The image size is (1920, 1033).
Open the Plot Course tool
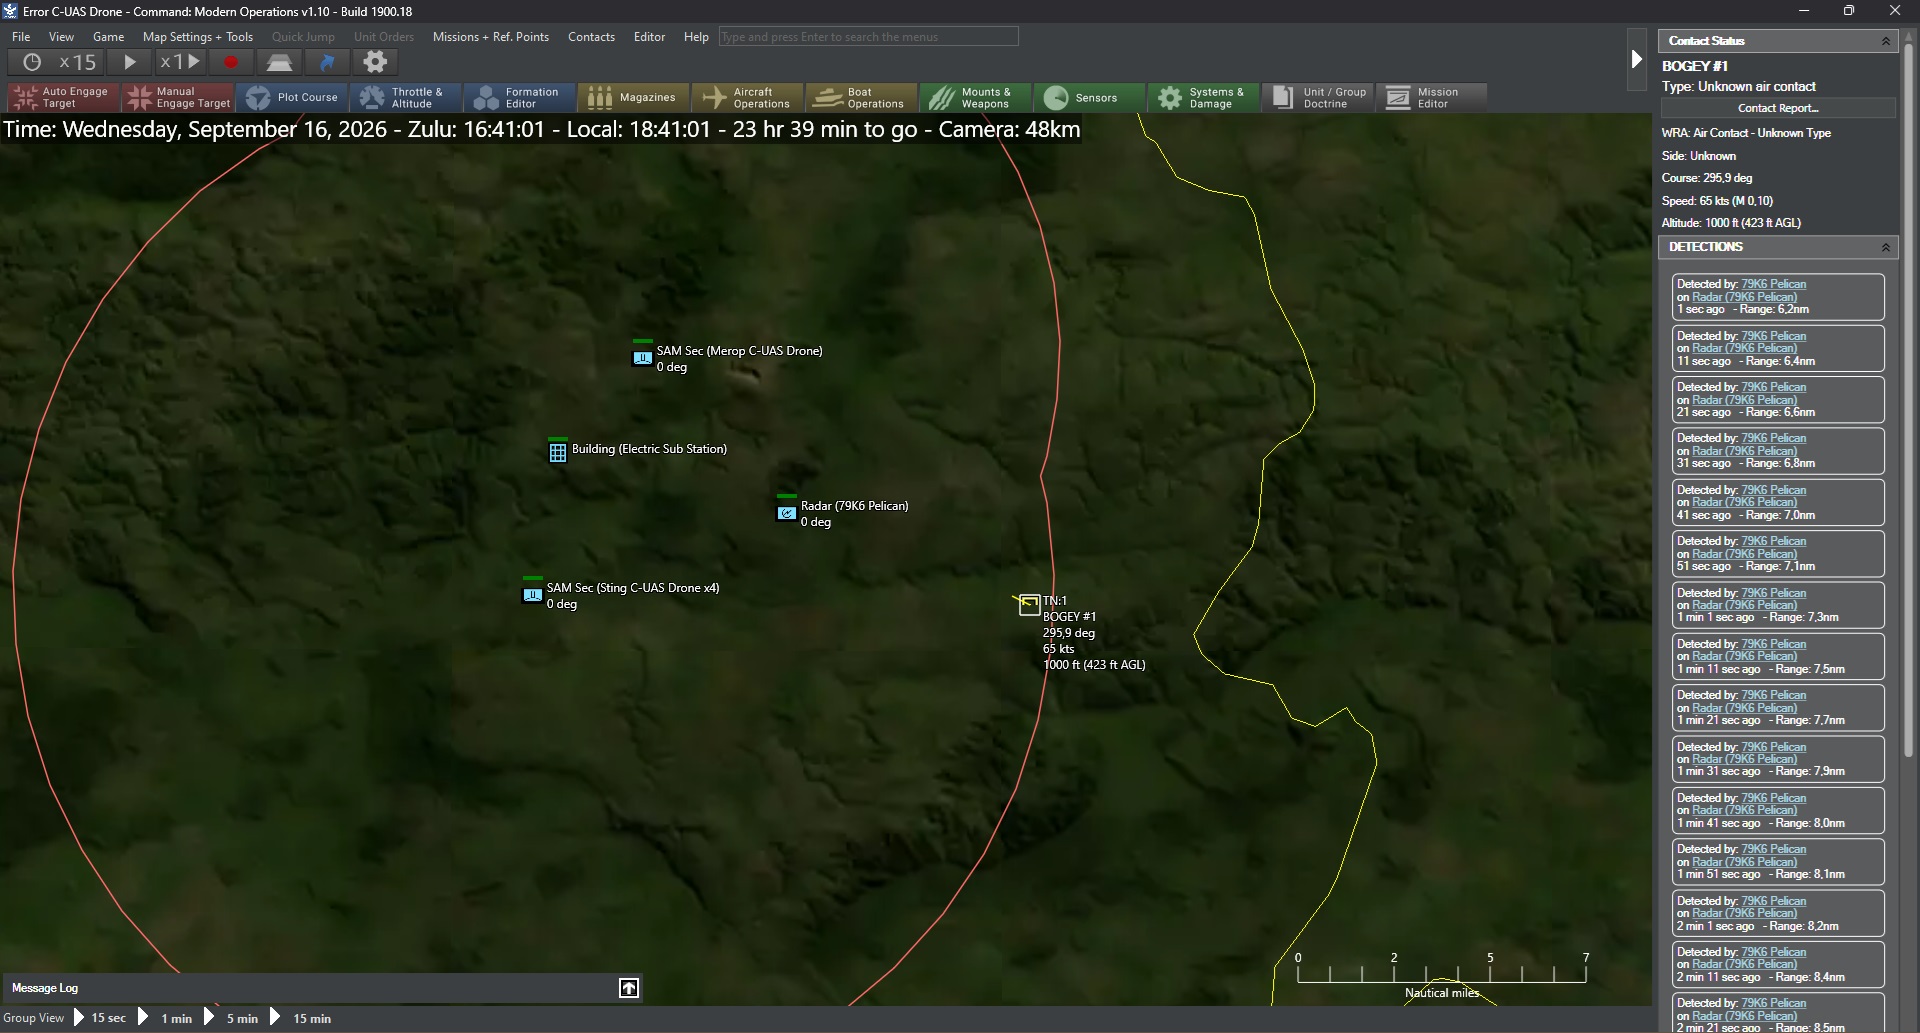(292, 97)
